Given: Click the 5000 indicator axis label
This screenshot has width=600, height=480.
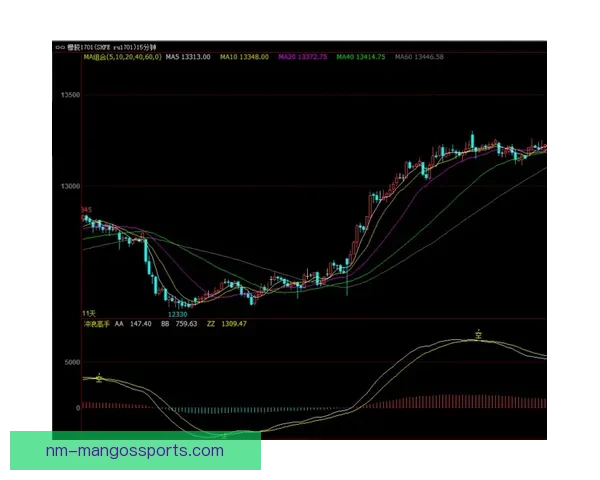Looking at the screenshot, I should coord(68,362).
